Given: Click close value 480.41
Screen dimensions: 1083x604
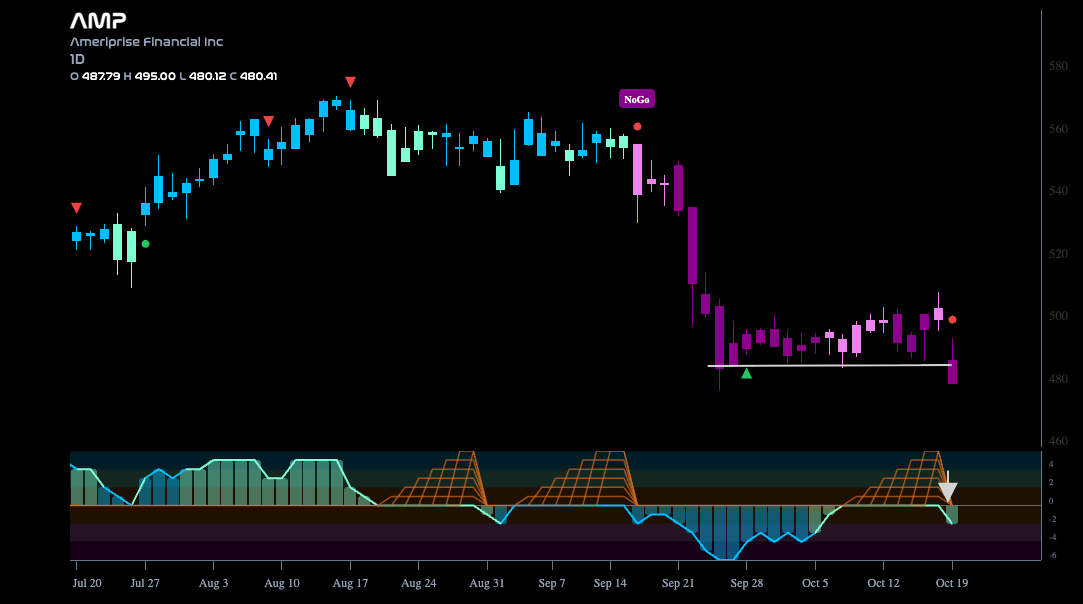Looking at the screenshot, I should (x=258, y=76).
